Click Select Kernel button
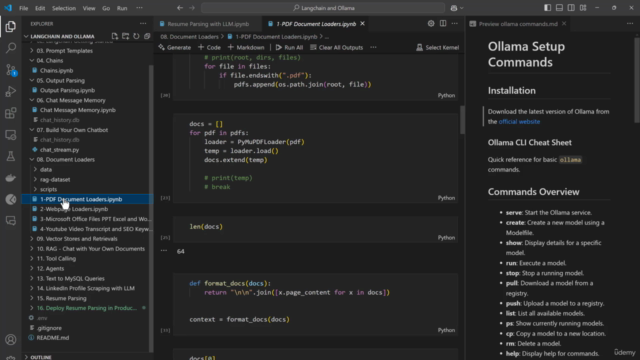 [x=438, y=47]
